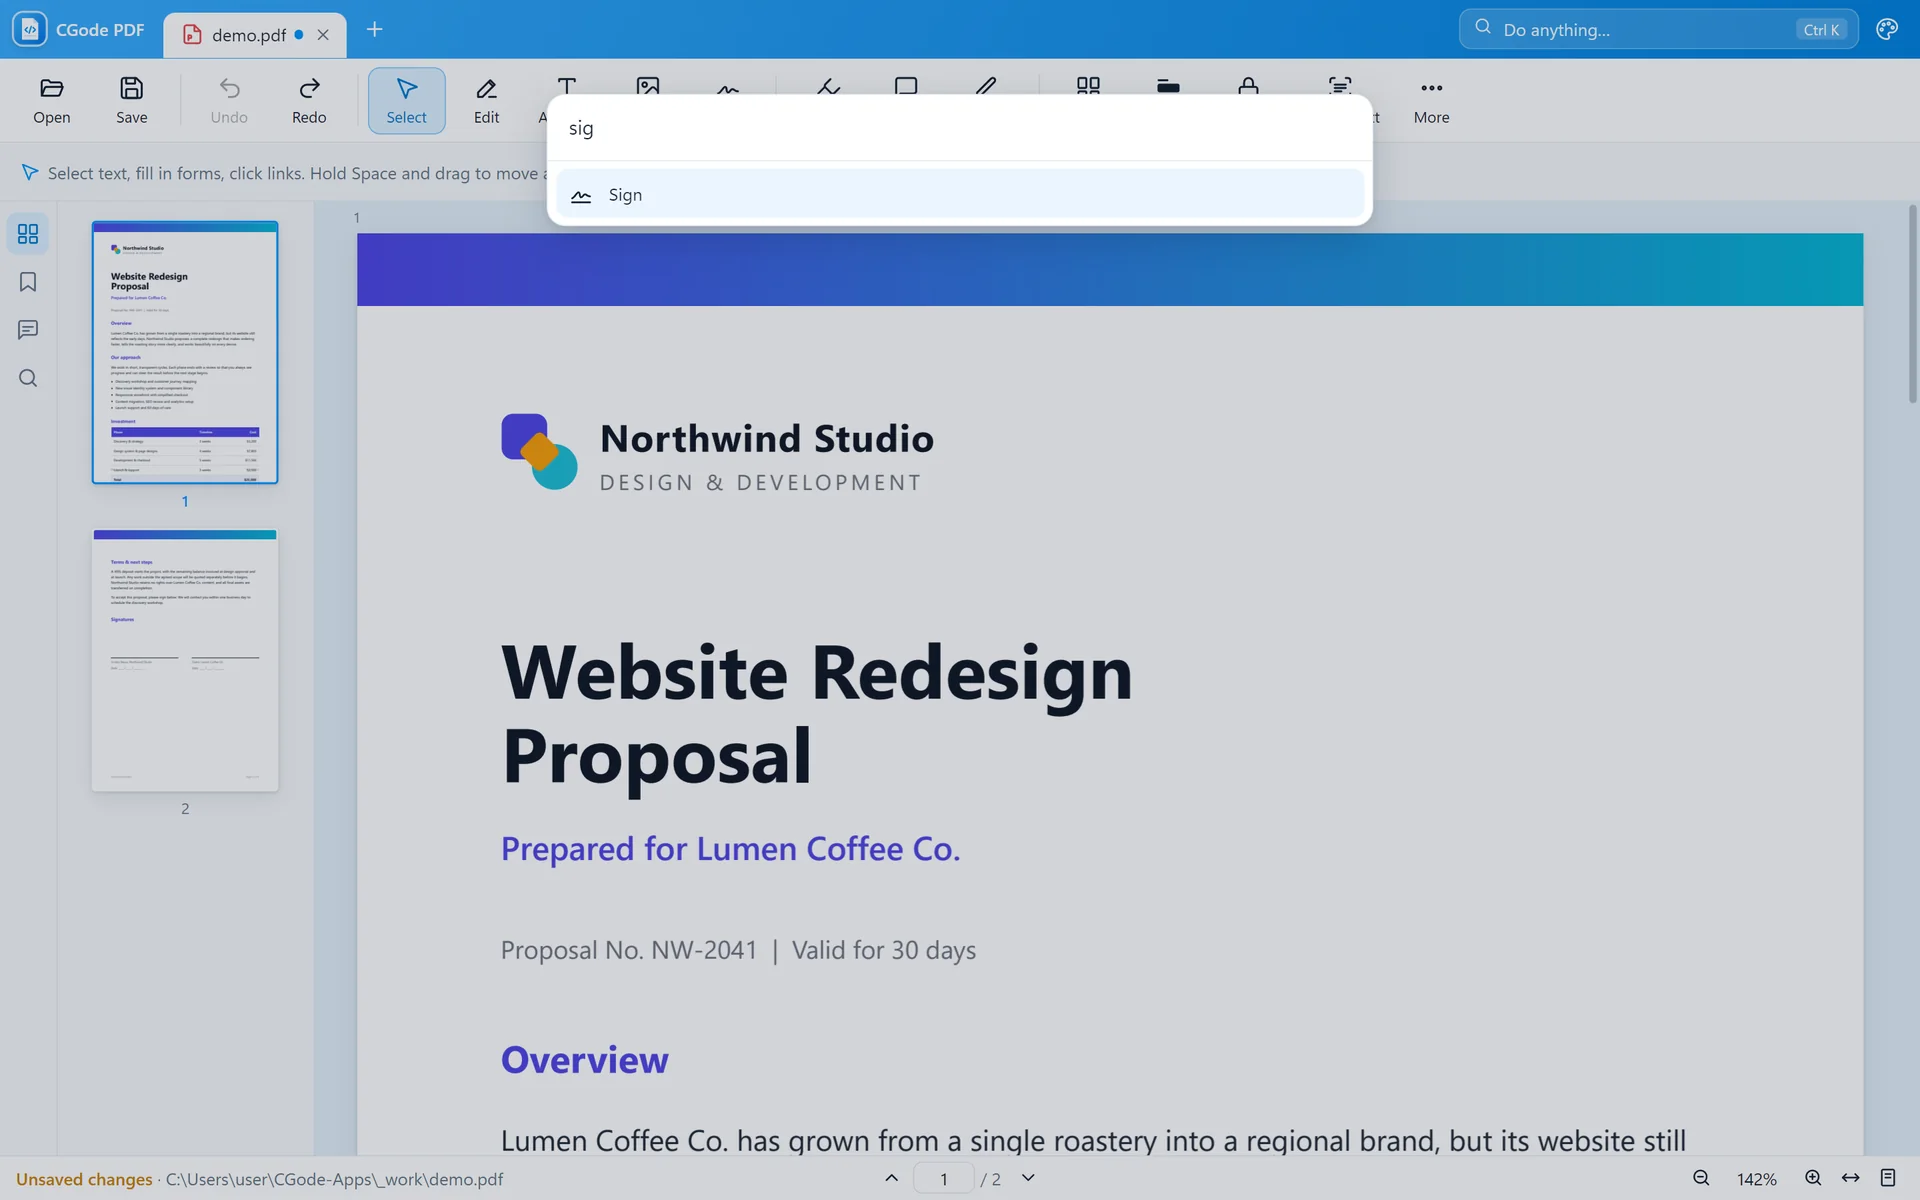Go to next page arrow
Image resolution: width=1920 pixels, height=1200 pixels.
(x=1028, y=1178)
